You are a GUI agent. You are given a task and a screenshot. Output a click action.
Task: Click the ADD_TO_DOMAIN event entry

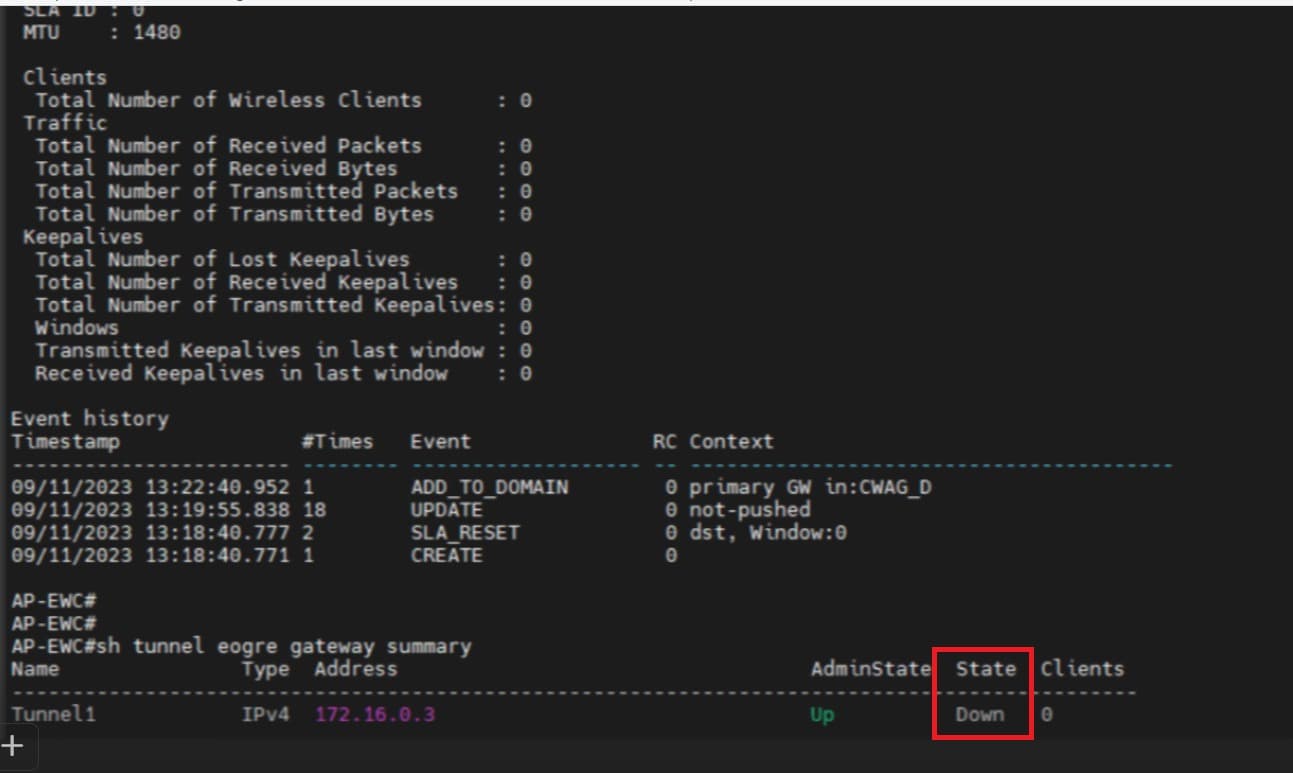[x=489, y=487]
